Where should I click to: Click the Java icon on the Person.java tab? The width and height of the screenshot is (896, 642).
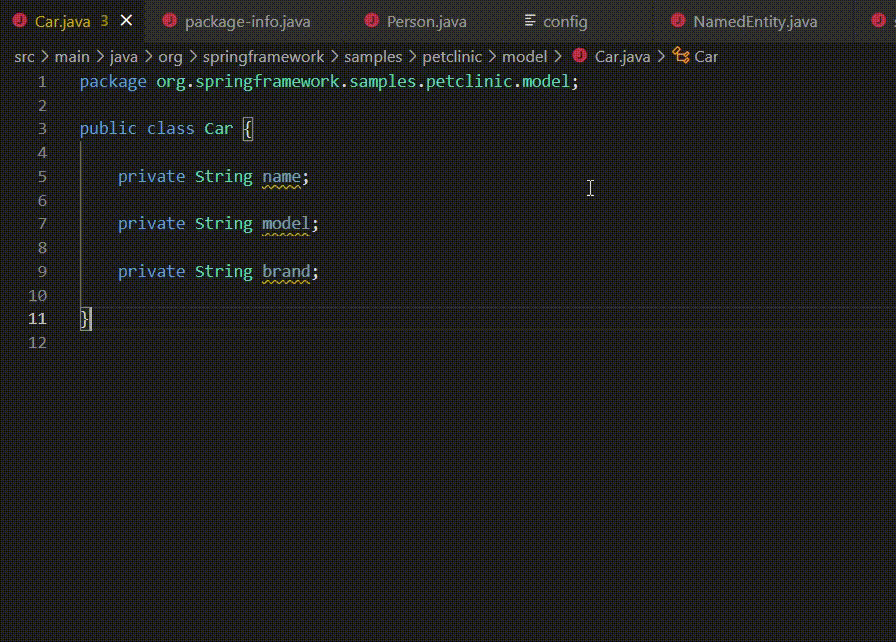click(x=370, y=20)
